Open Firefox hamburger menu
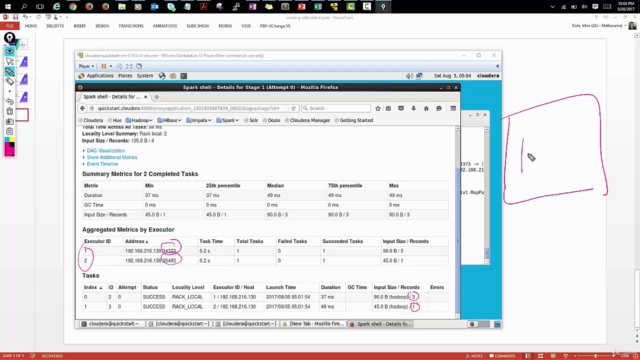 click(x=453, y=108)
